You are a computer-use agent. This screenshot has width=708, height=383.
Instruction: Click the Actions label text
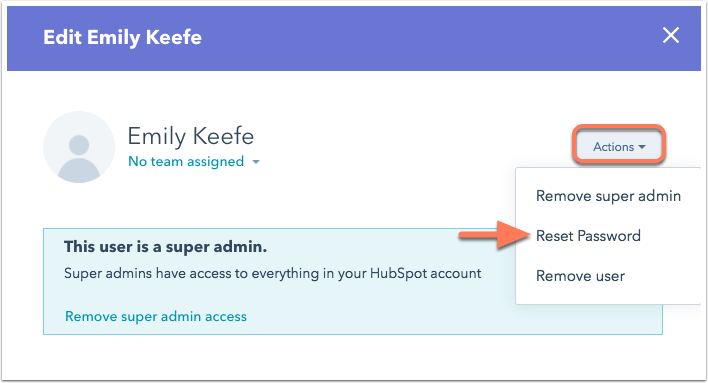613,147
